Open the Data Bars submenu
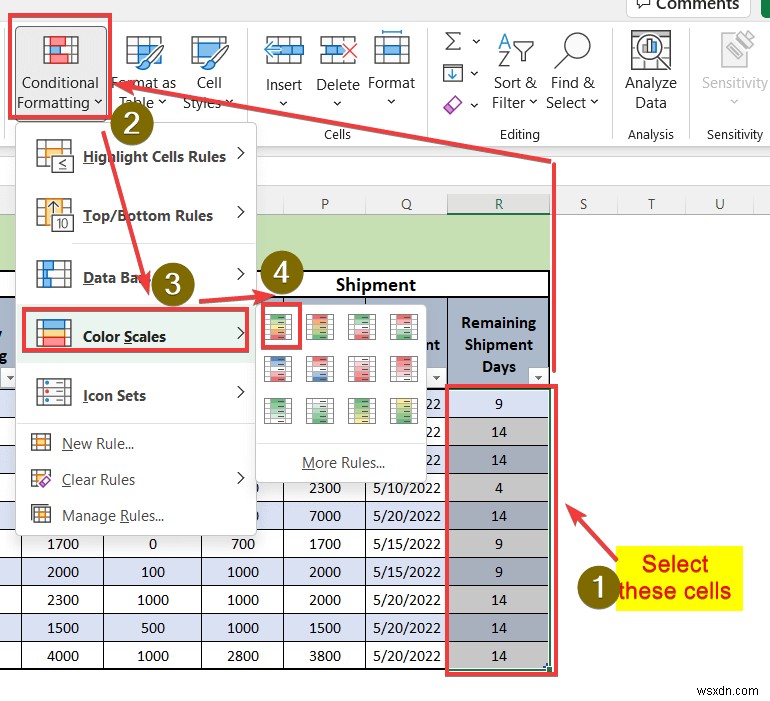Image resolution: width=770 pixels, height=701 pixels. pos(137,277)
